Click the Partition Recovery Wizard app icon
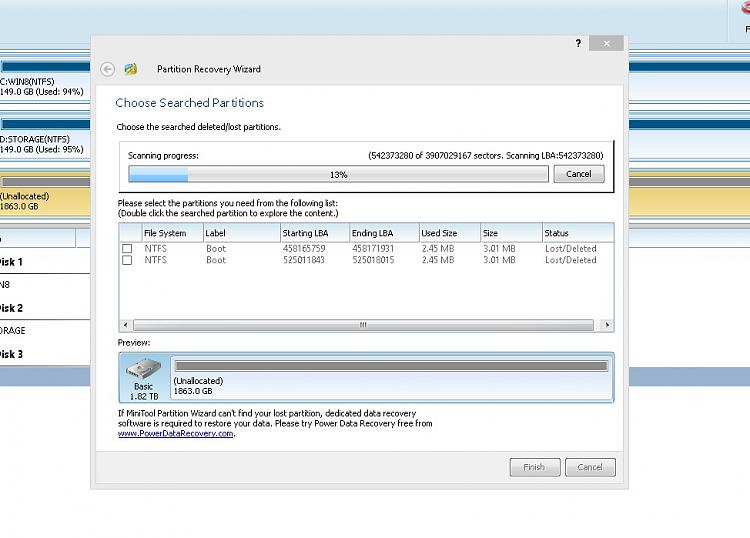This screenshot has height=538, width=750. coord(131,69)
